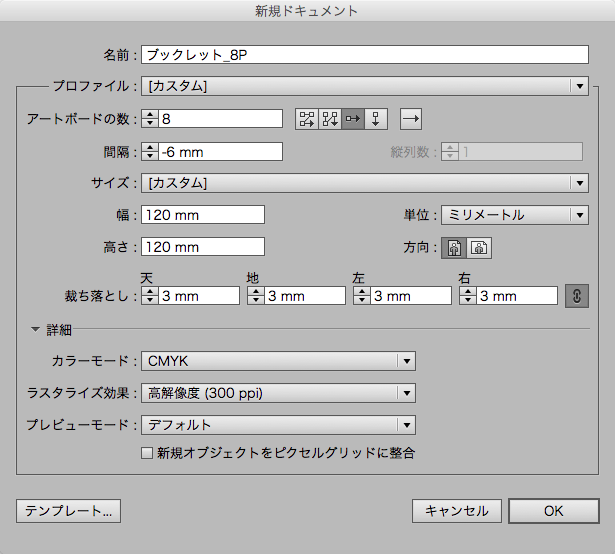Open the 単位 units dropdown
Viewport: 615px width, 554px height.
(x=515, y=215)
